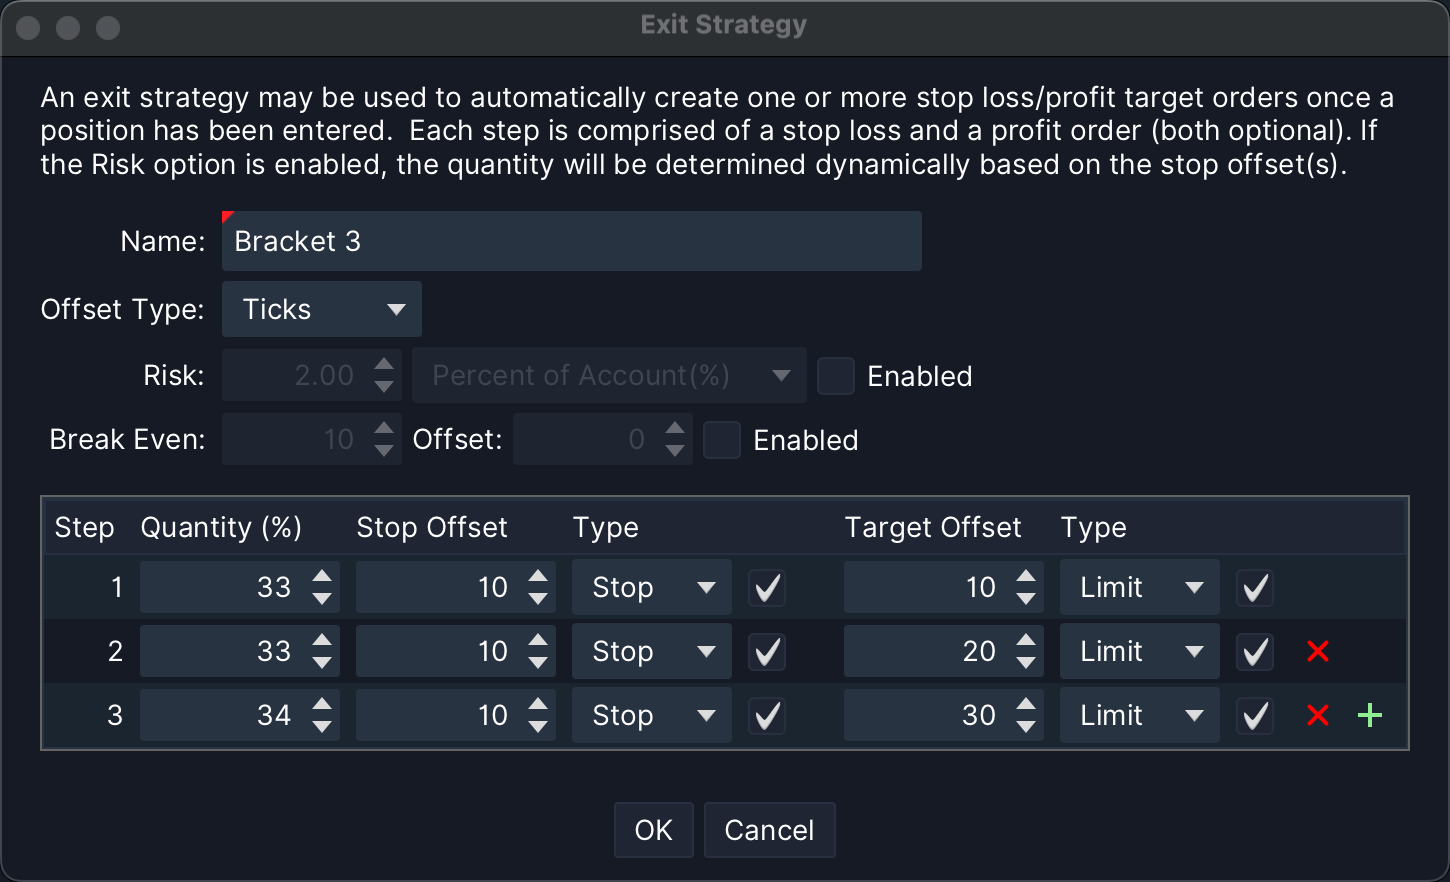Delete step 2 with red X icon
The image size is (1450, 882).
tap(1317, 652)
